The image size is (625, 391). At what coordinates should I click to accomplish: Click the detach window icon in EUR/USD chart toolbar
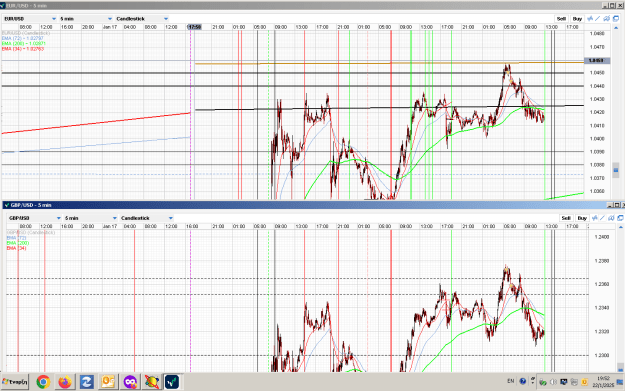tap(616, 18)
